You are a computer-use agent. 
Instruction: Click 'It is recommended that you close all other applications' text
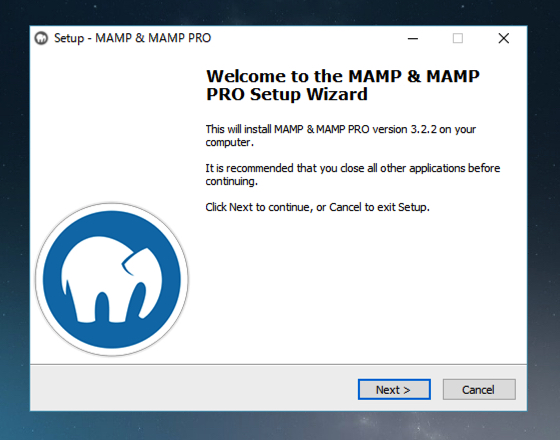click(x=352, y=175)
